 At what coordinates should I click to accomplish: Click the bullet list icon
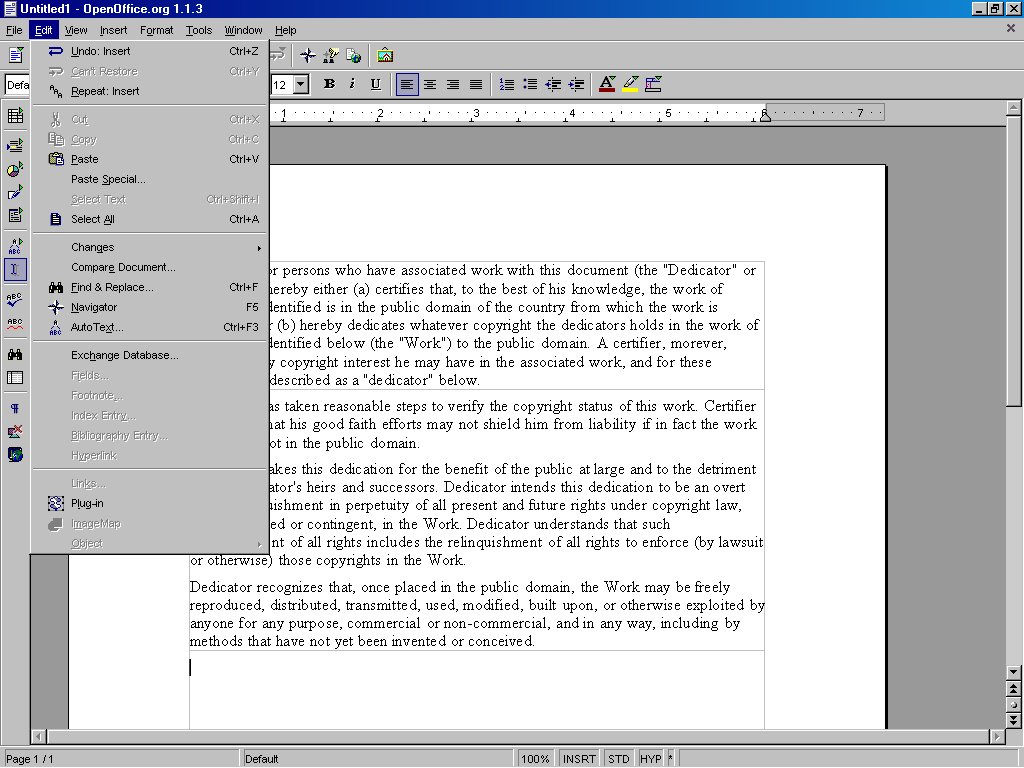coord(530,85)
